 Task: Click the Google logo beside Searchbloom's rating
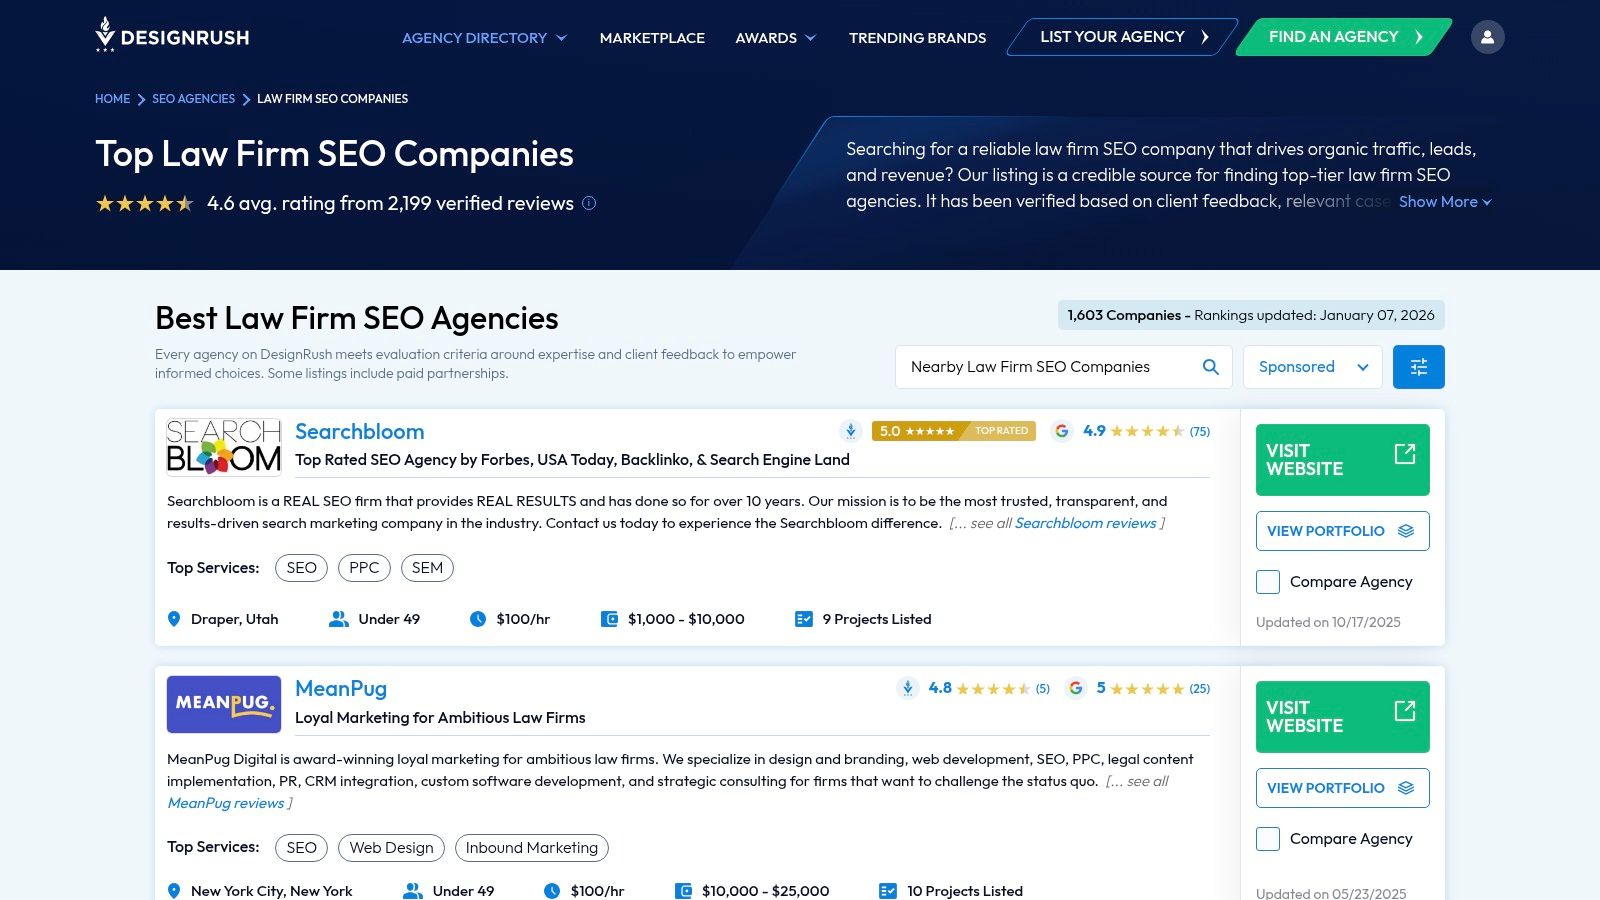click(1063, 431)
